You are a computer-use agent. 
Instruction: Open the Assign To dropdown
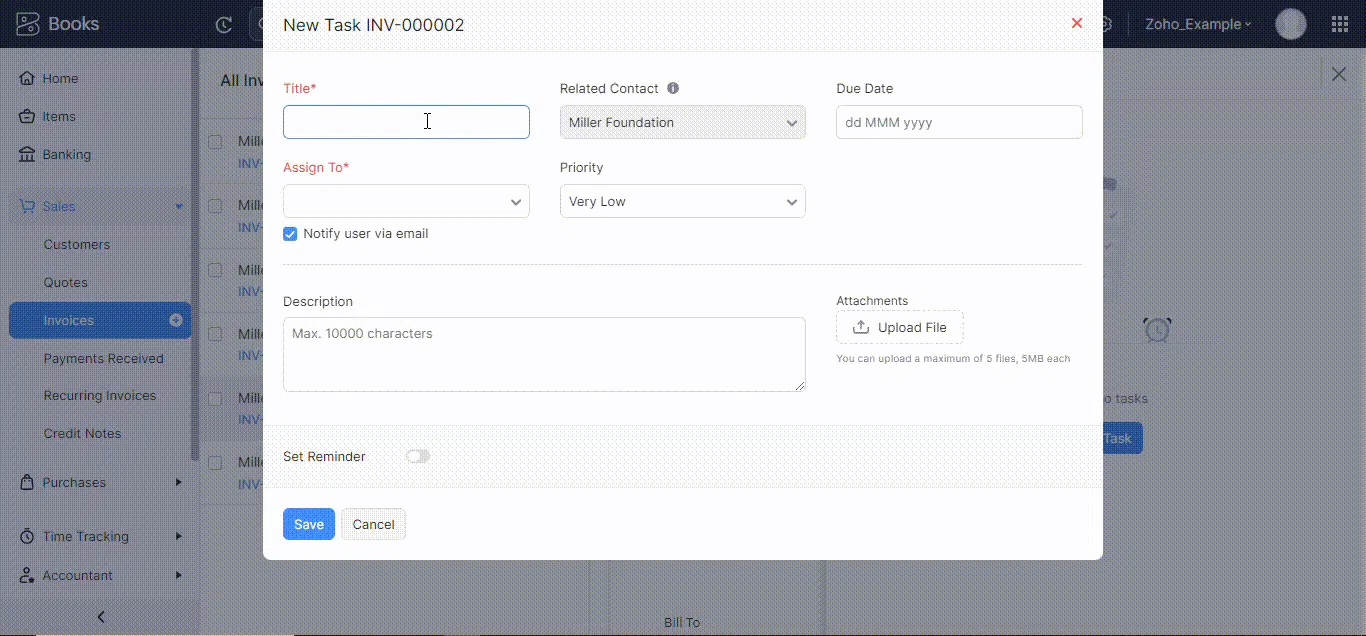pyautogui.click(x=406, y=202)
